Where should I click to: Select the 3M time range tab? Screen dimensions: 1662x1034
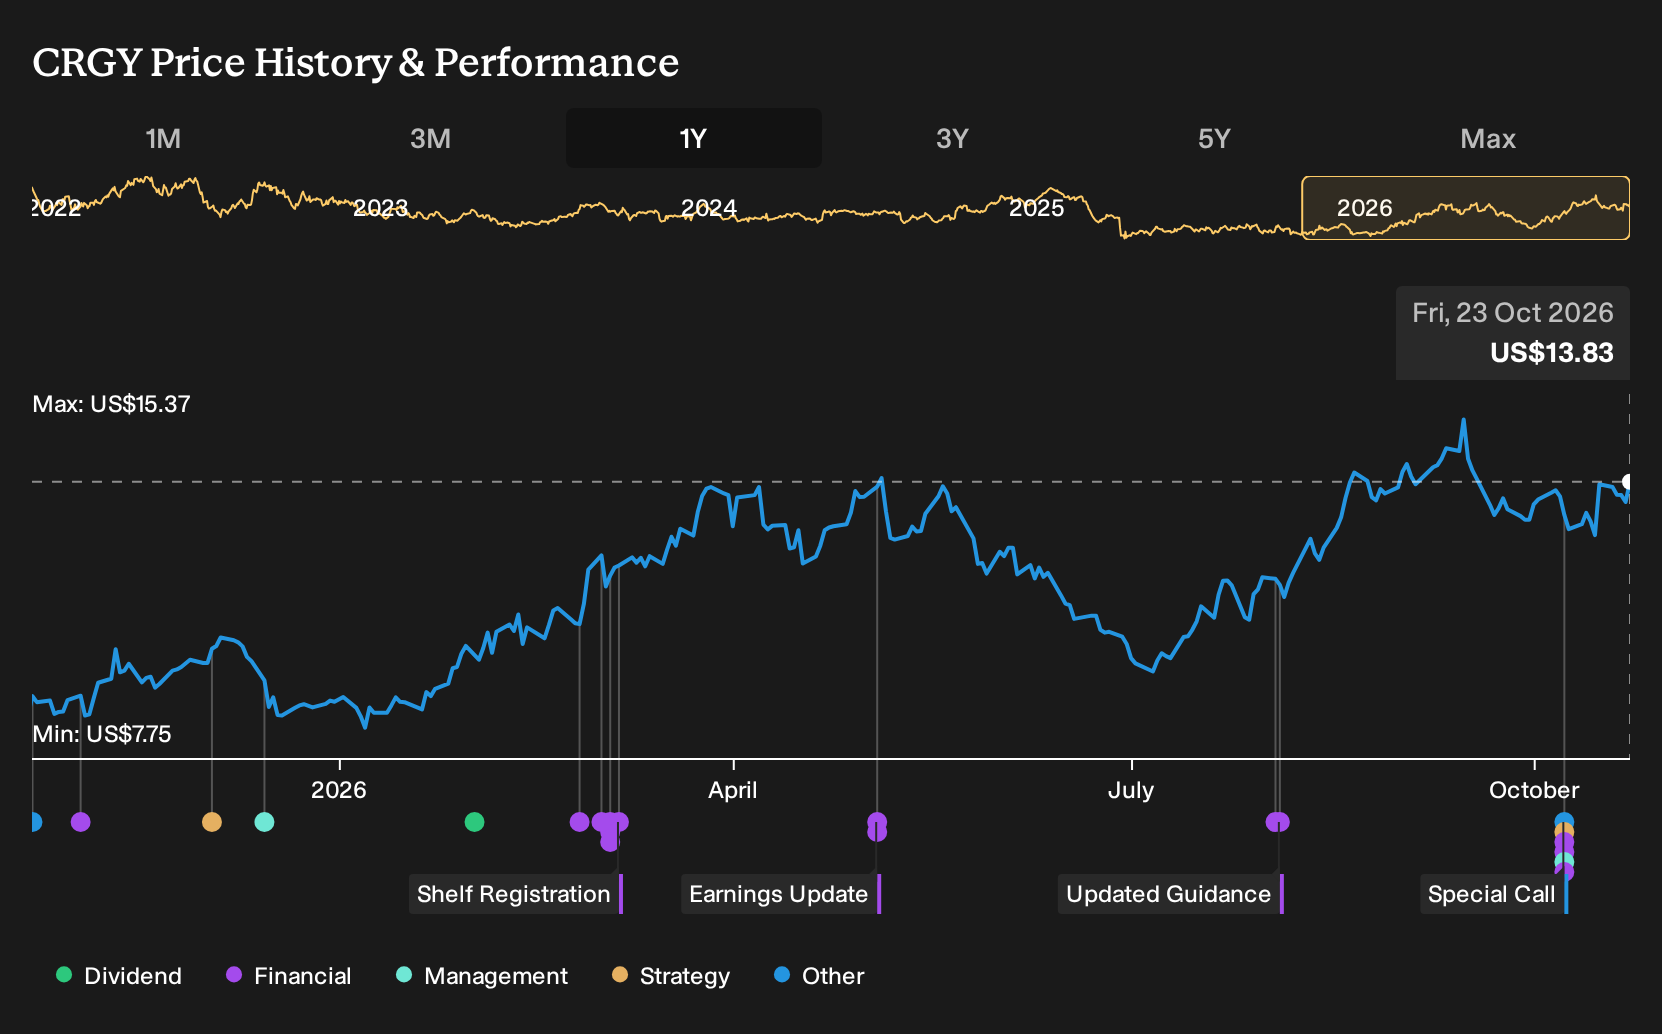[x=430, y=138]
